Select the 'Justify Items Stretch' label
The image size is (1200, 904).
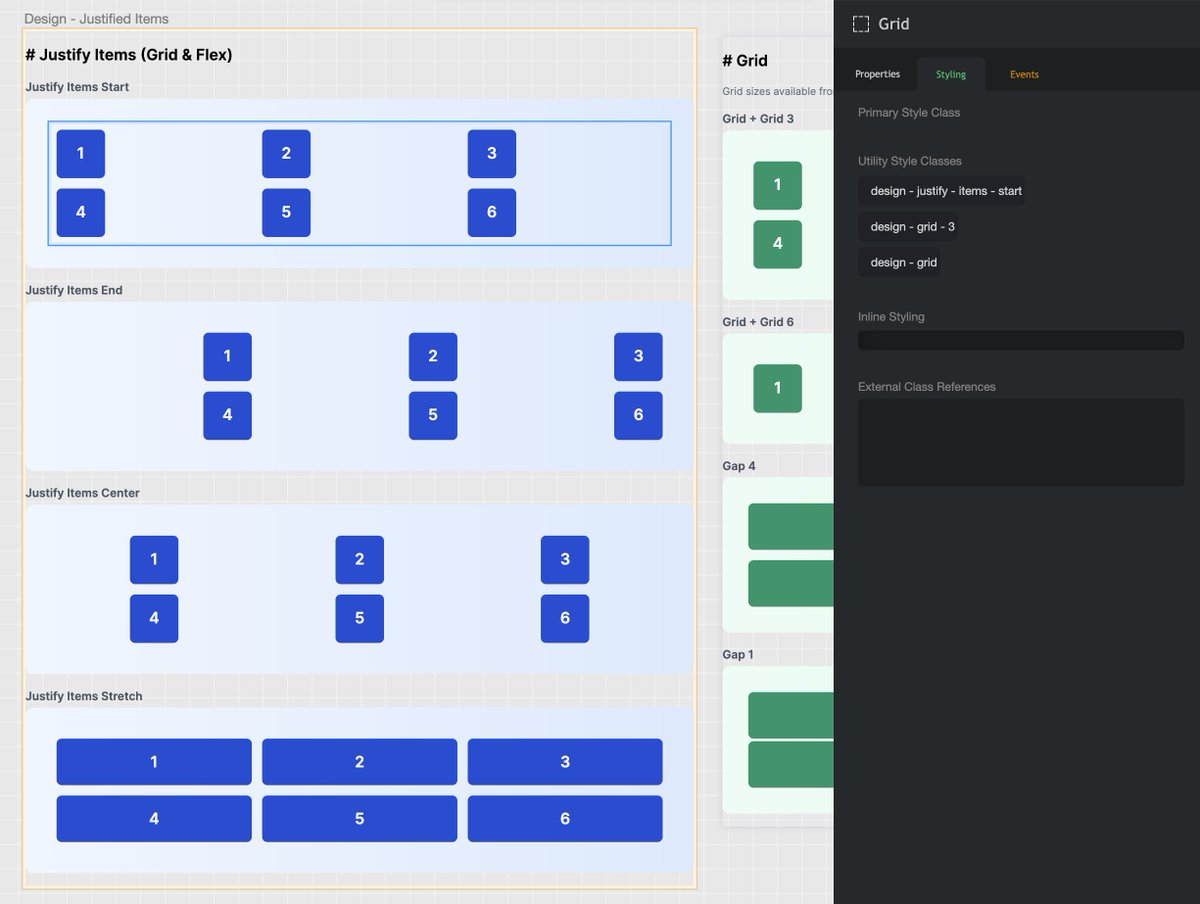tap(84, 696)
